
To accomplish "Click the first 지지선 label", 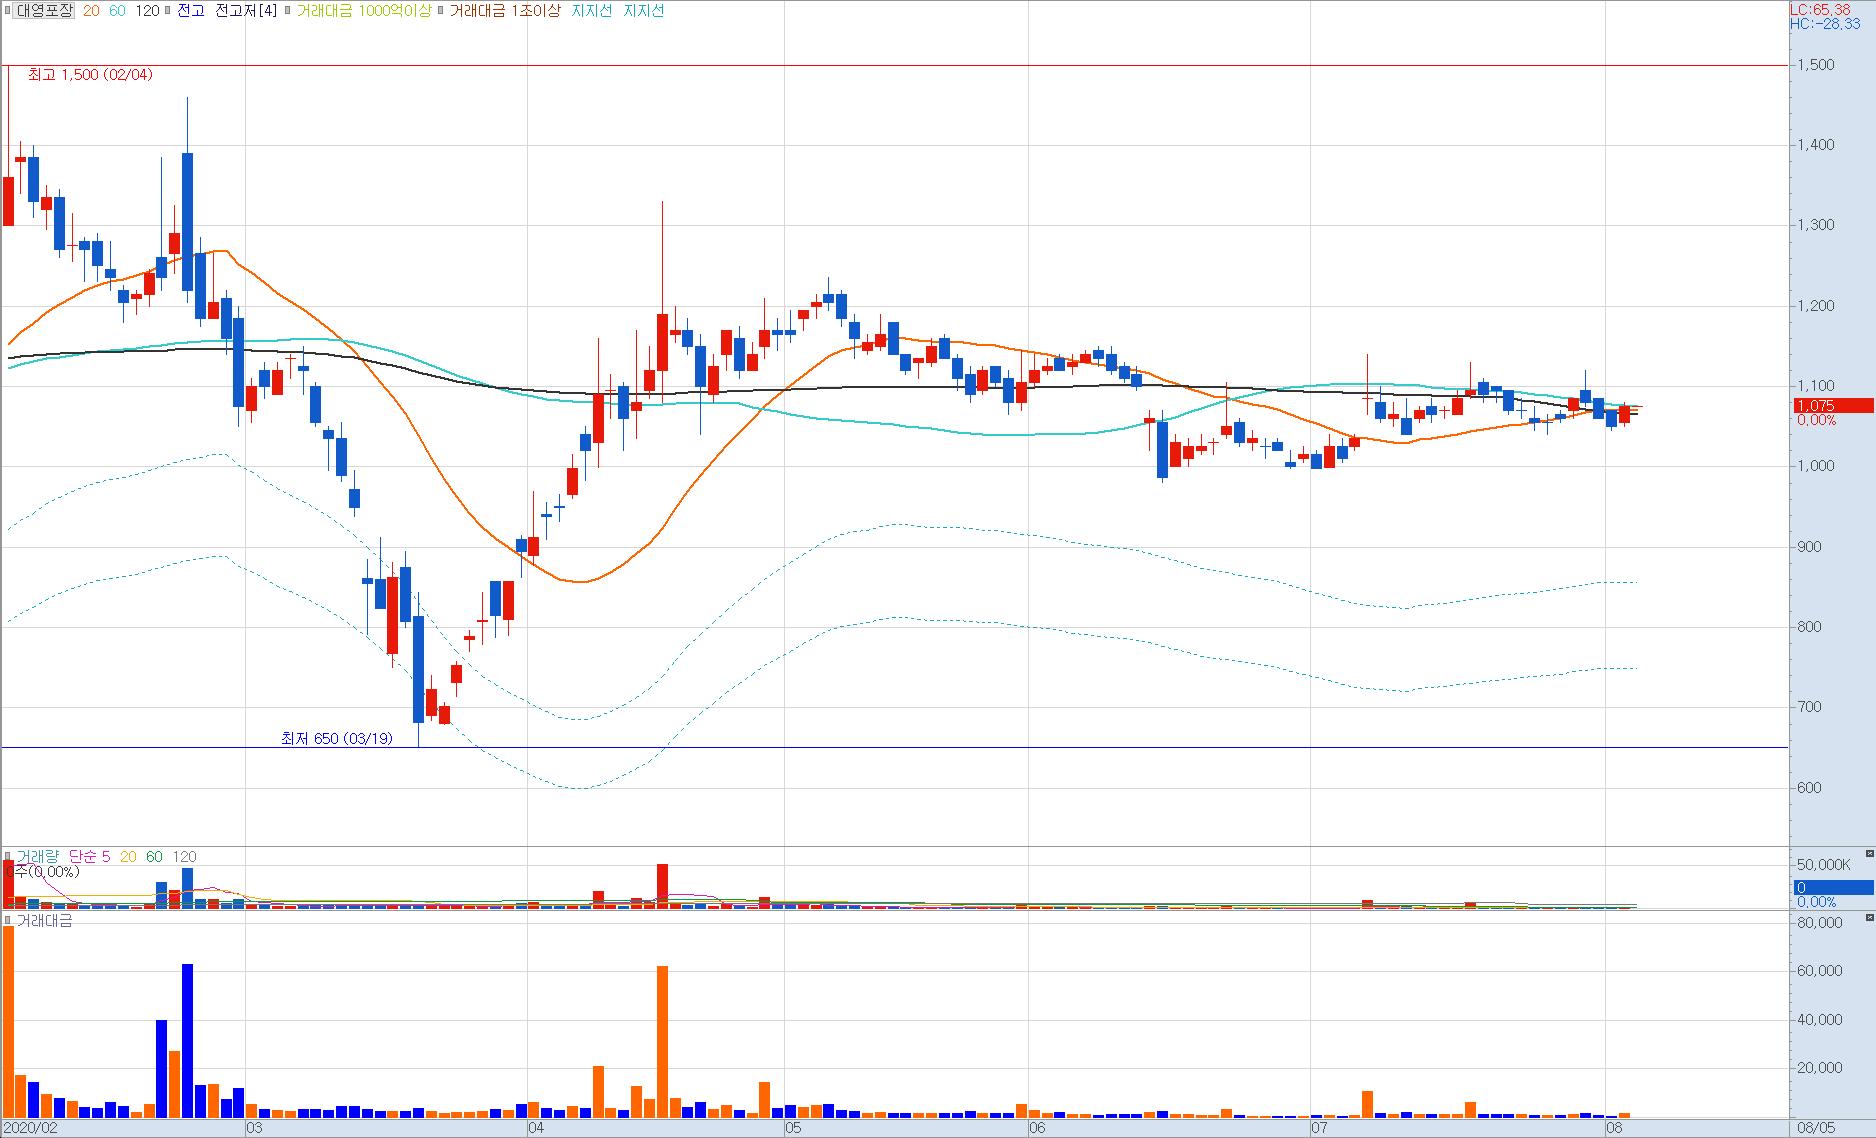I will point(591,11).
